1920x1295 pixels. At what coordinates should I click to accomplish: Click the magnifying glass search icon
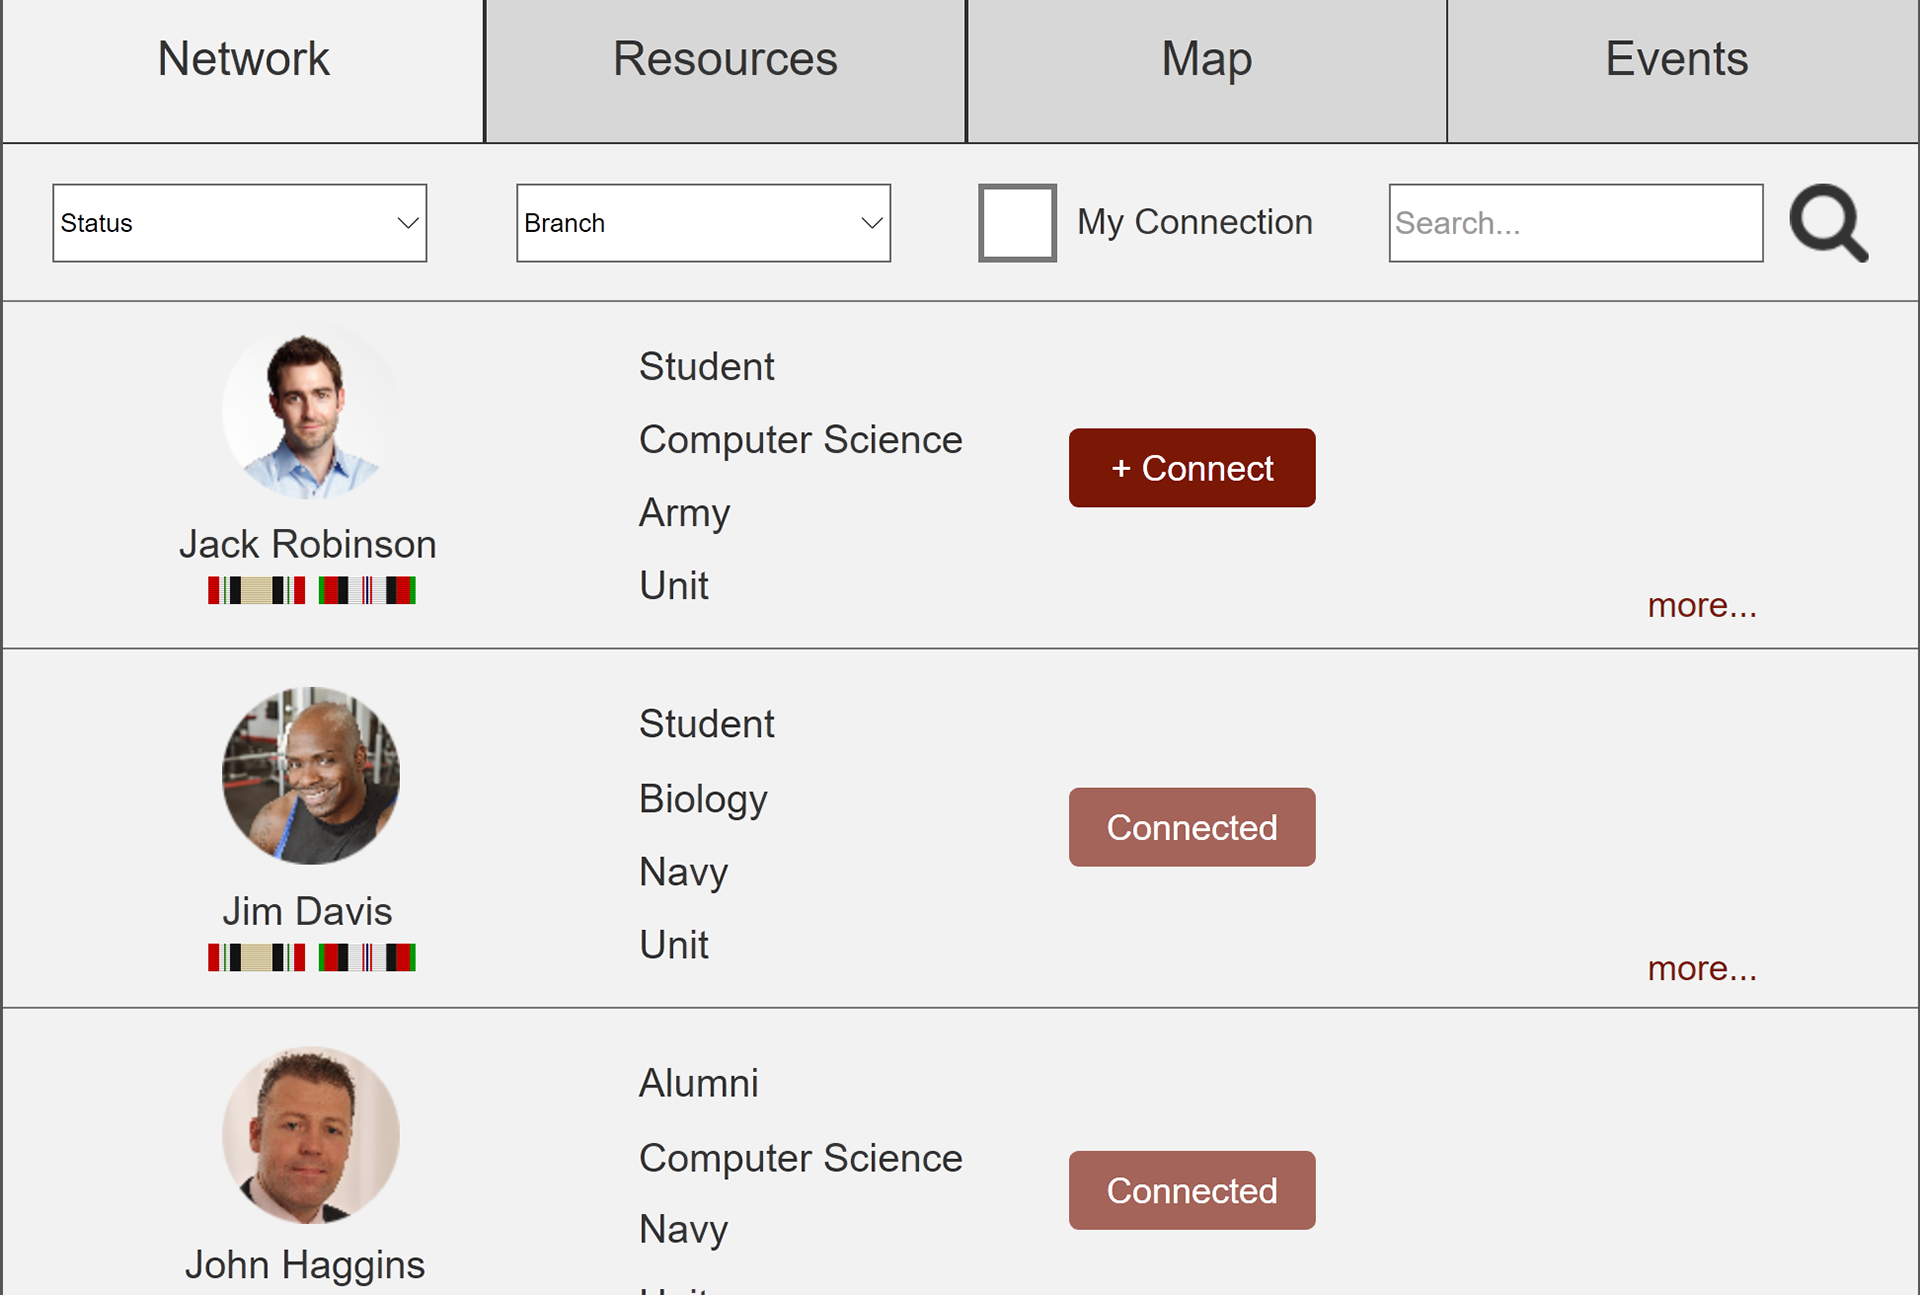tap(1828, 223)
